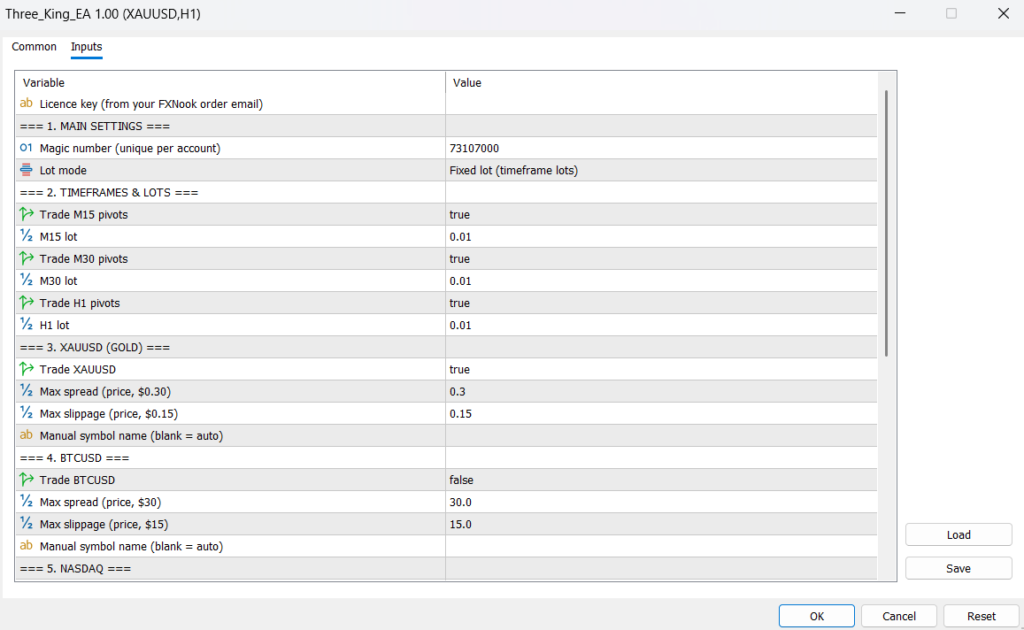Image resolution: width=1024 pixels, height=630 pixels.
Task: Click the Load button
Action: (958, 535)
